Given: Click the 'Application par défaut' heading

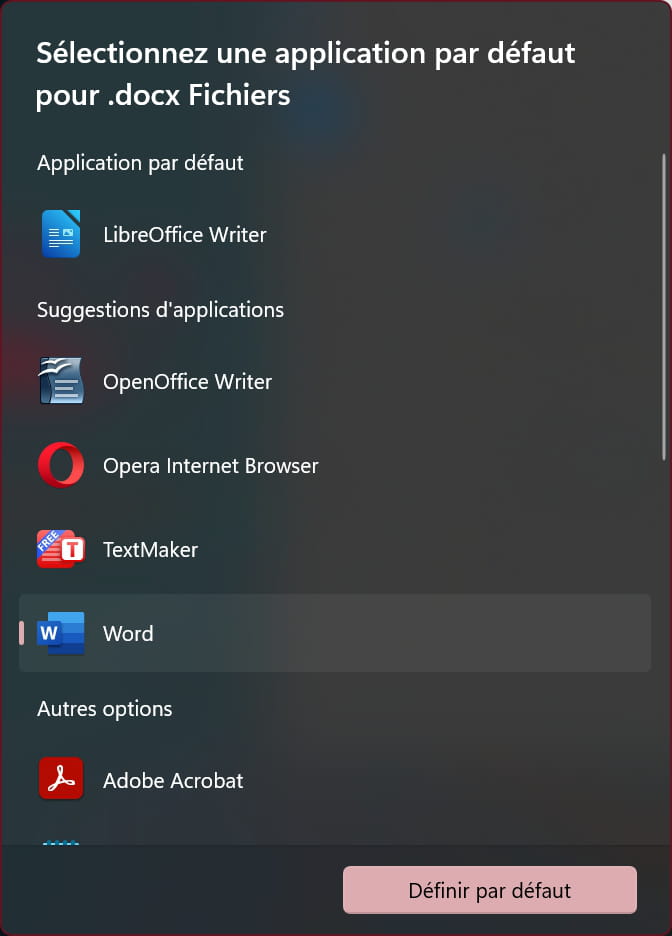Looking at the screenshot, I should coord(140,163).
